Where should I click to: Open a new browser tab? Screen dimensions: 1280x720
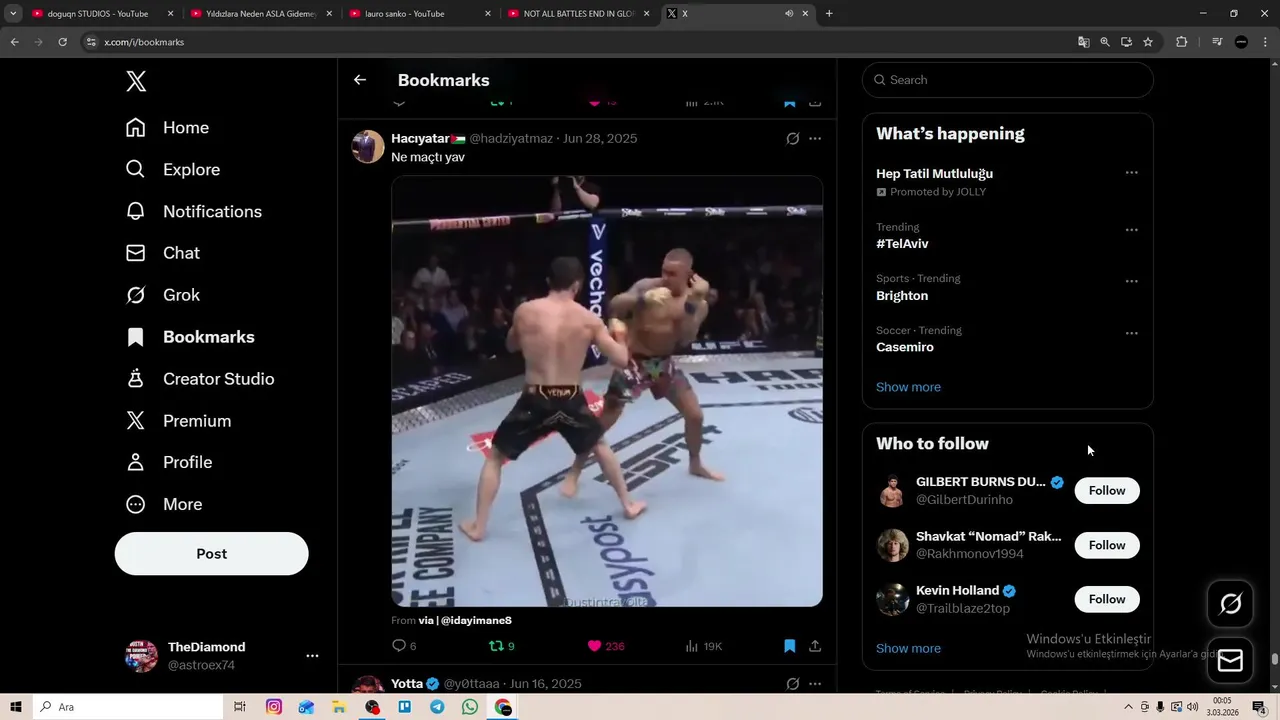(x=829, y=14)
